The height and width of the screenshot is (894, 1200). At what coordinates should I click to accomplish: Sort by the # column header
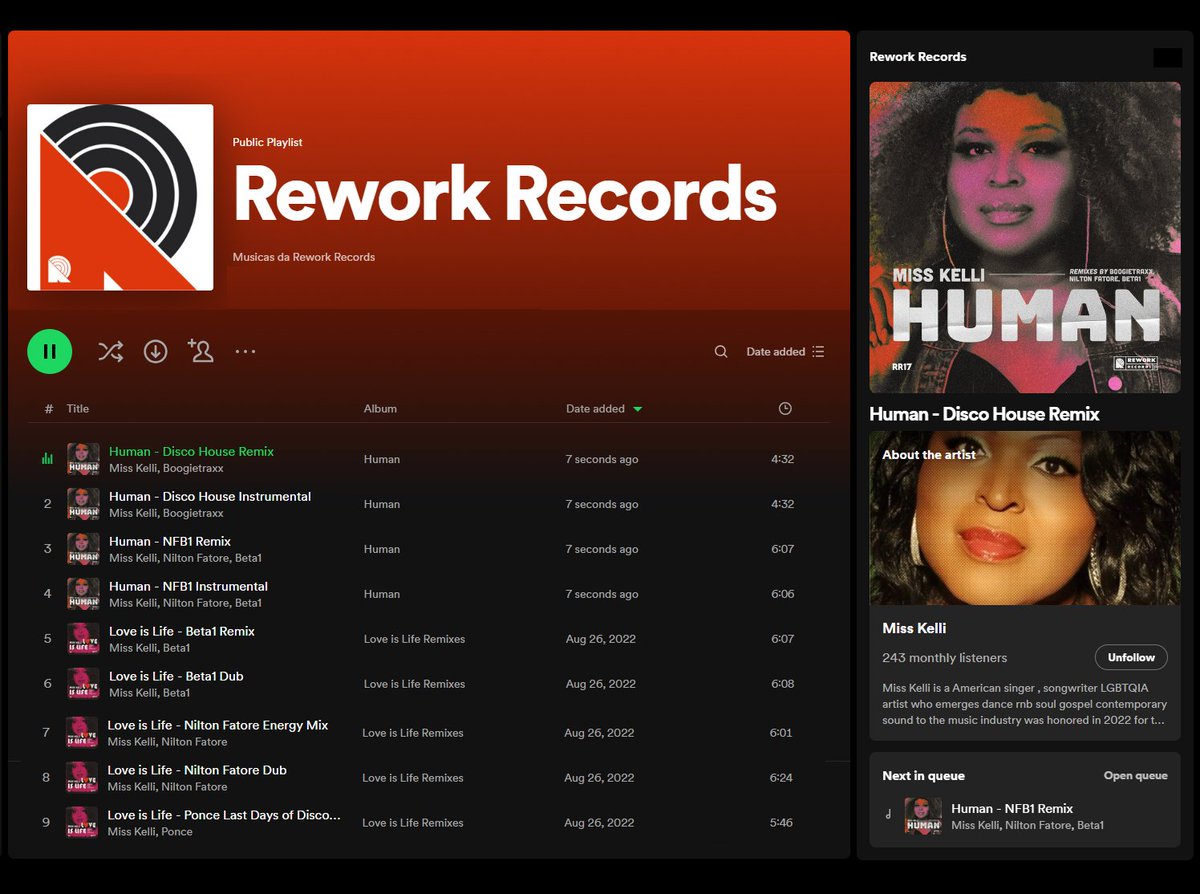(x=49, y=409)
